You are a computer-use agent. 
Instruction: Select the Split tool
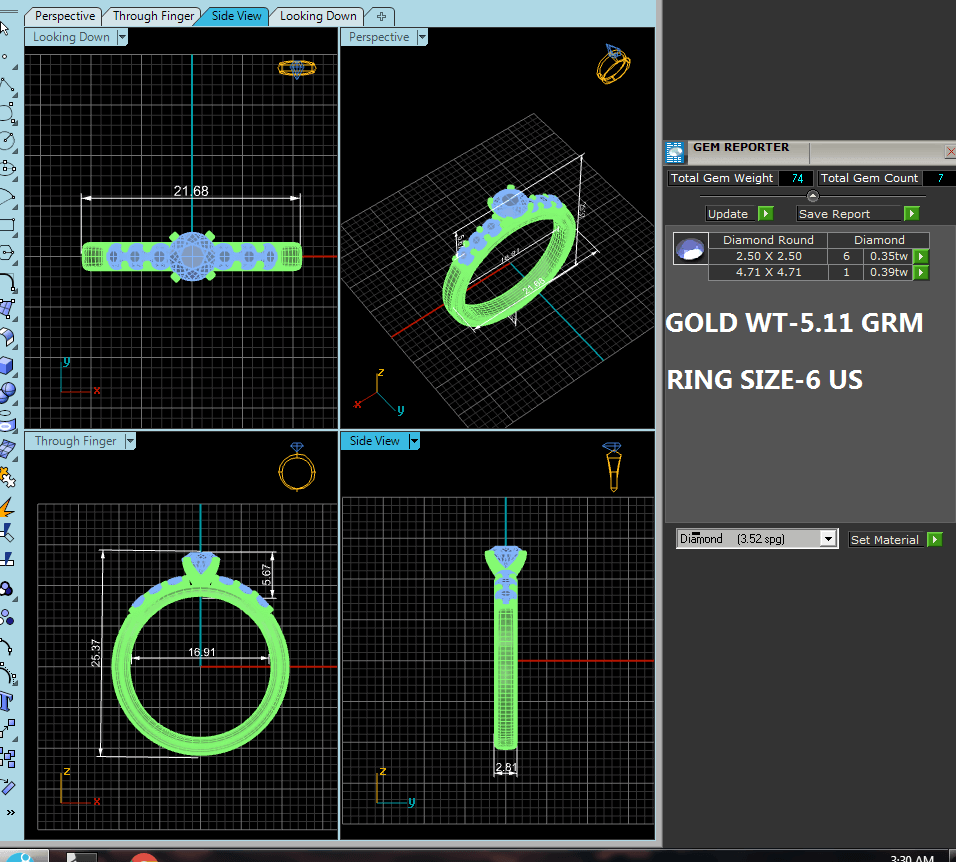(x=7, y=561)
